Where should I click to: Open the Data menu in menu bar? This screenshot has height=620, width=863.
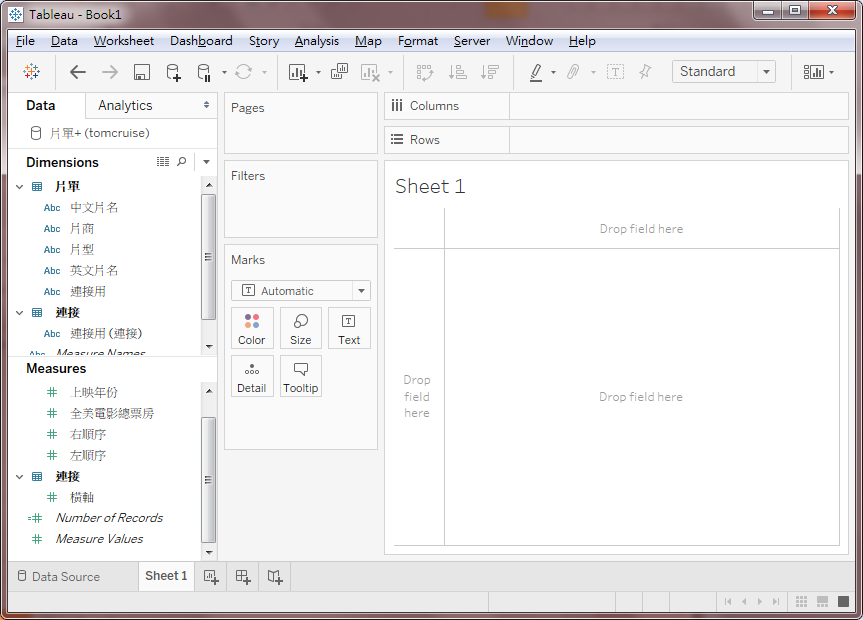click(64, 41)
